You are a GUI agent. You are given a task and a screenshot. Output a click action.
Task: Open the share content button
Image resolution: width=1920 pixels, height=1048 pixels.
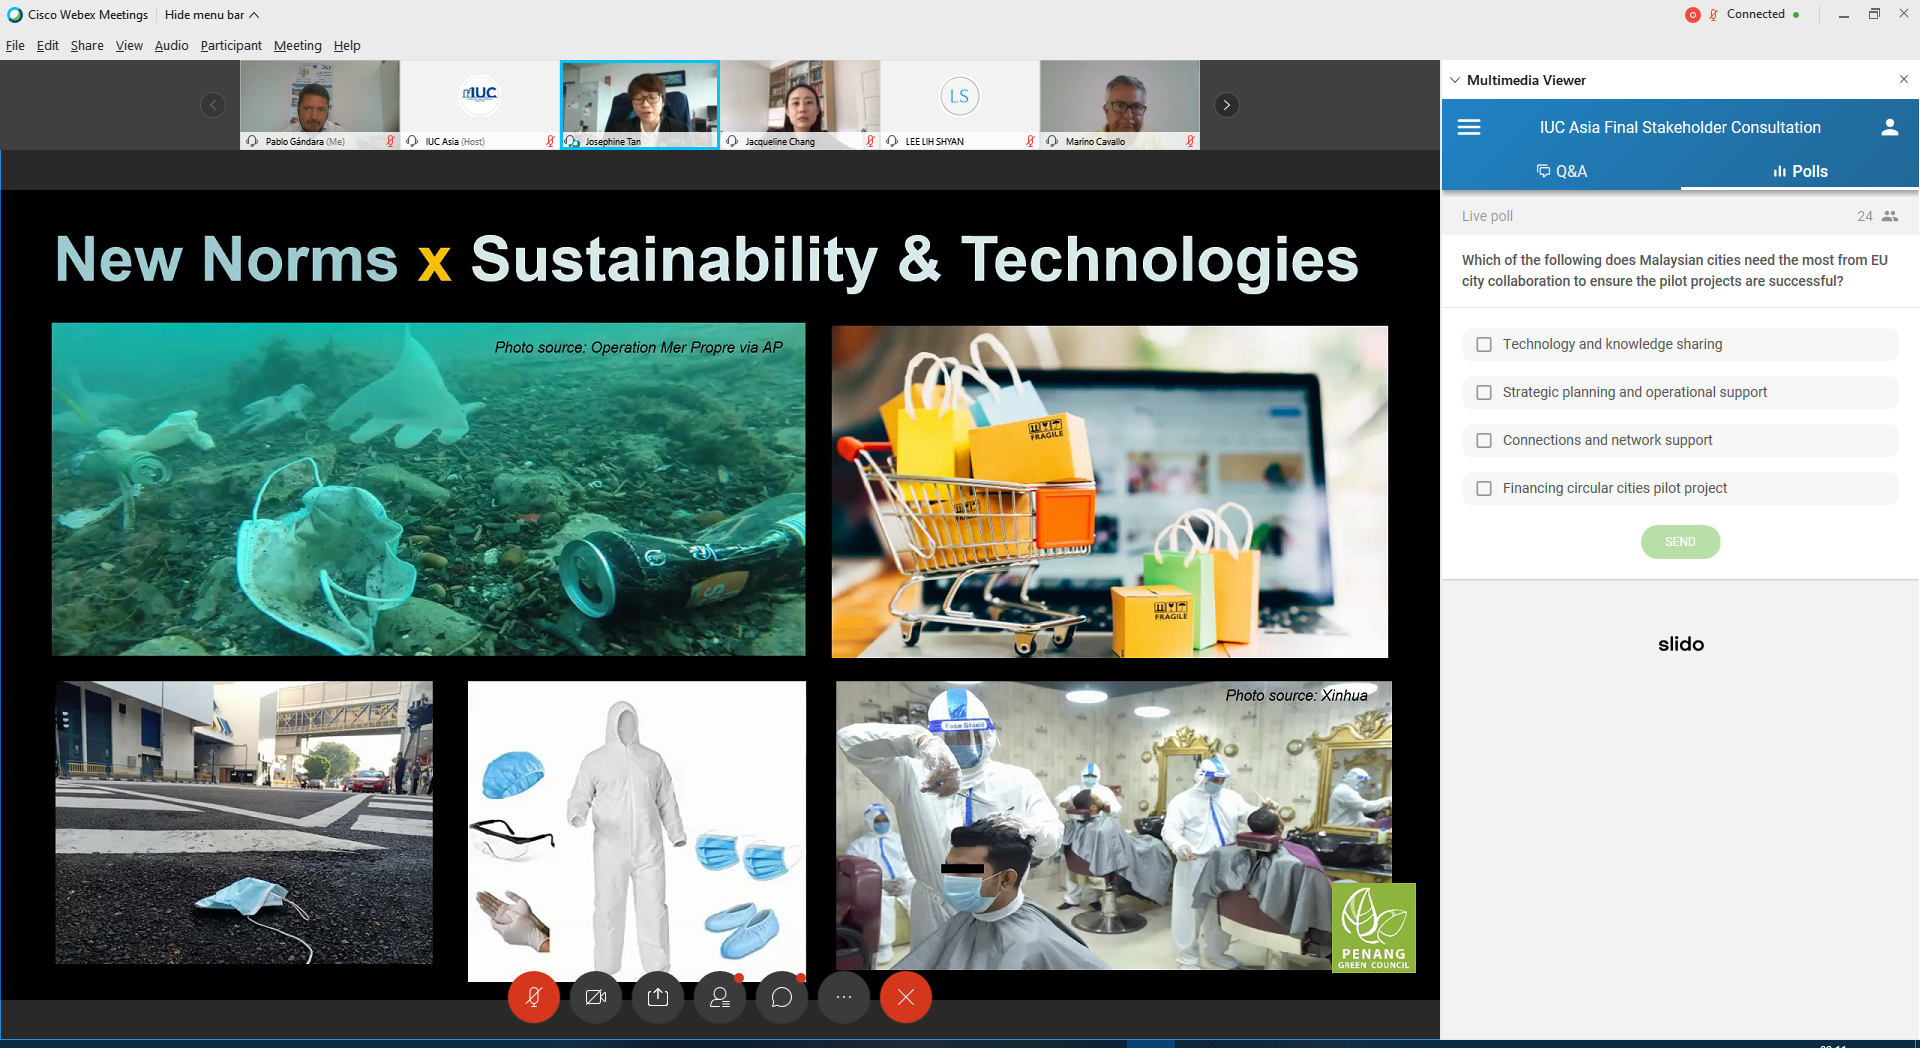(658, 997)
